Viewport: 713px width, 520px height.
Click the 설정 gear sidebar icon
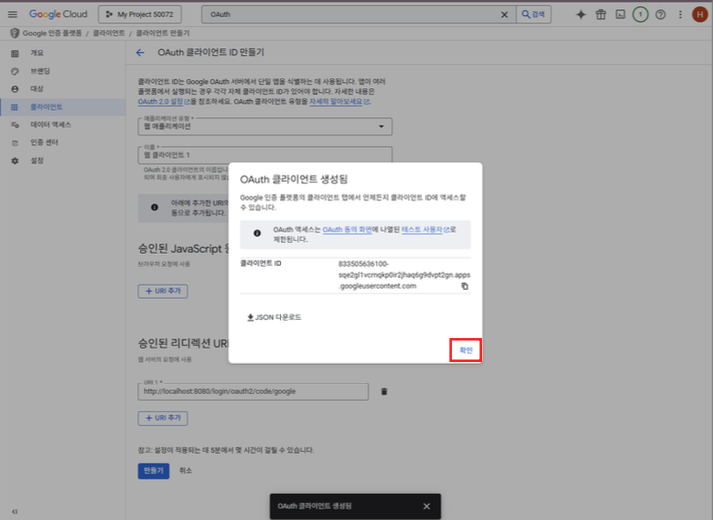click(15, 161)
